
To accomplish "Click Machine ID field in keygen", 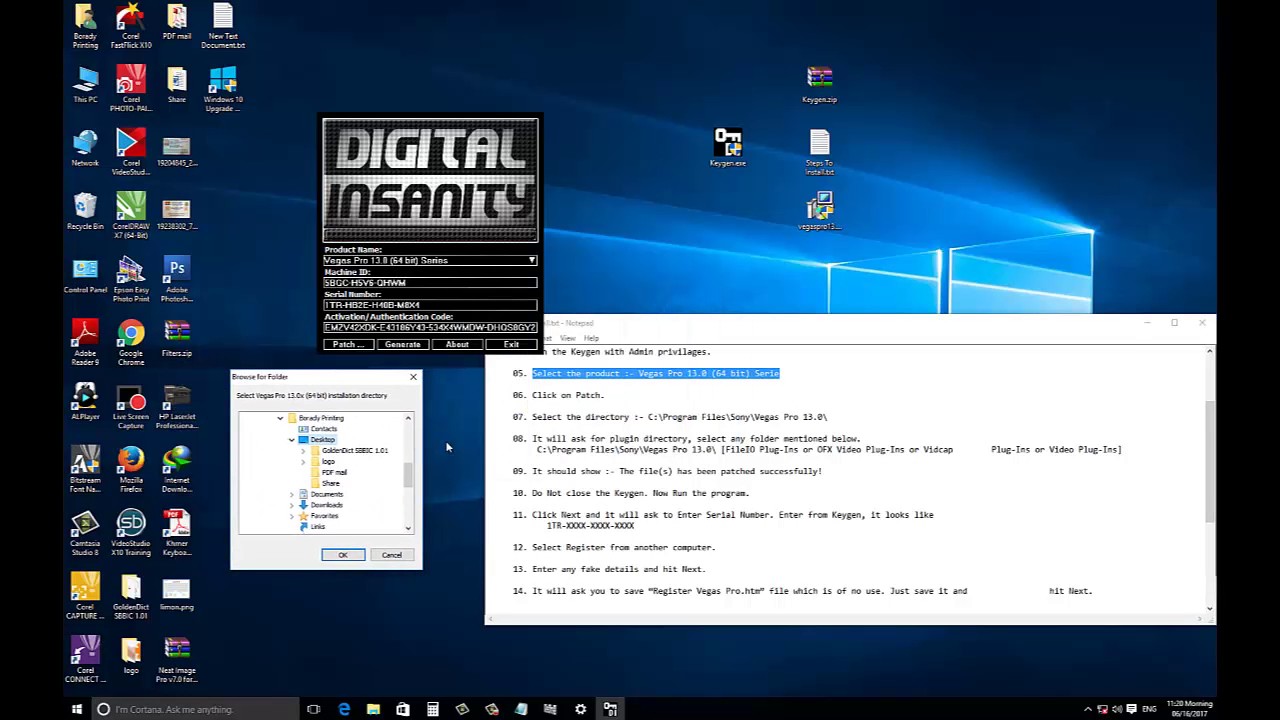I will point(430,283).
